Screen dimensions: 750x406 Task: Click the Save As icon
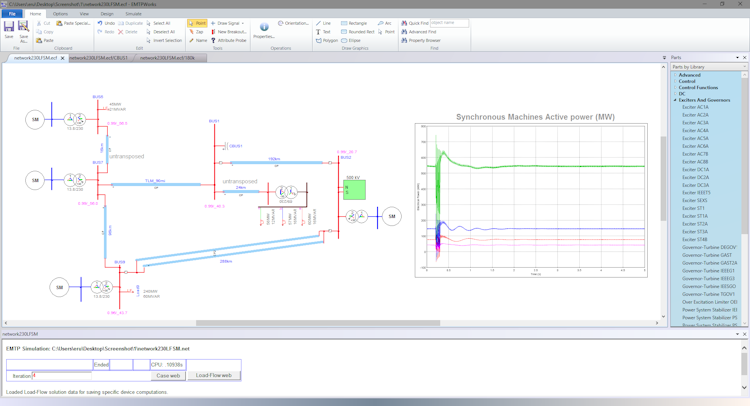(x=23, y=32)
